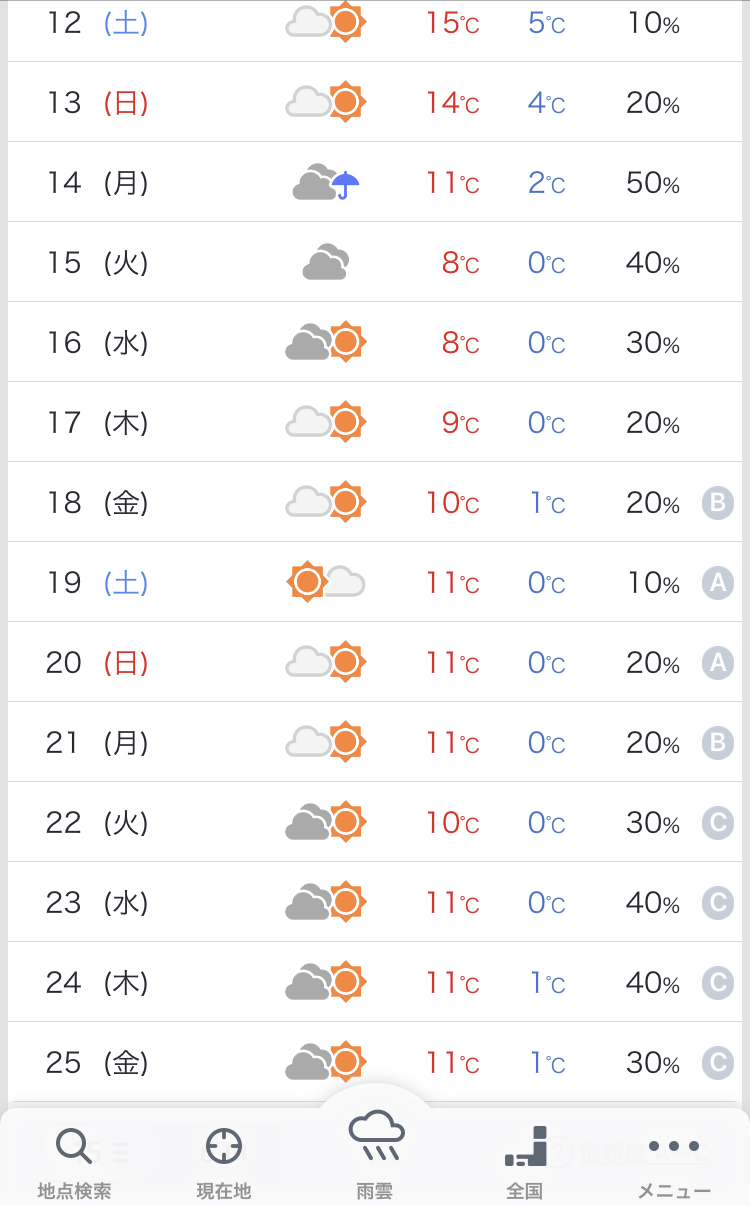Tap the reliability B badge for 18 (金)
The image size is (750, 1206).
point(717,503)
